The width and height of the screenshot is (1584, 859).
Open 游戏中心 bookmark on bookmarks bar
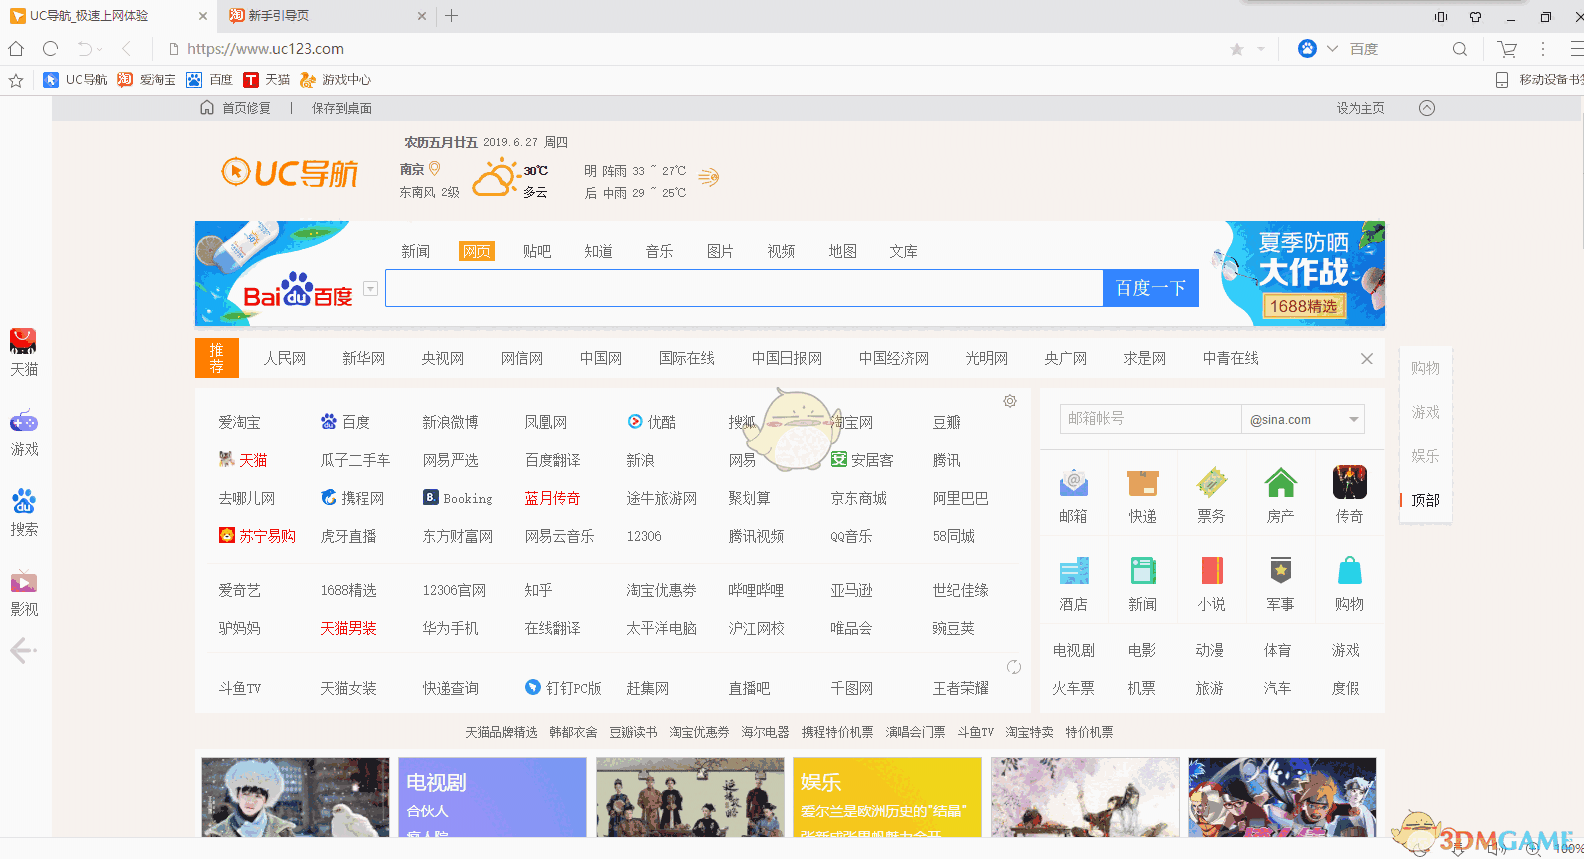[x=335, y=80]
